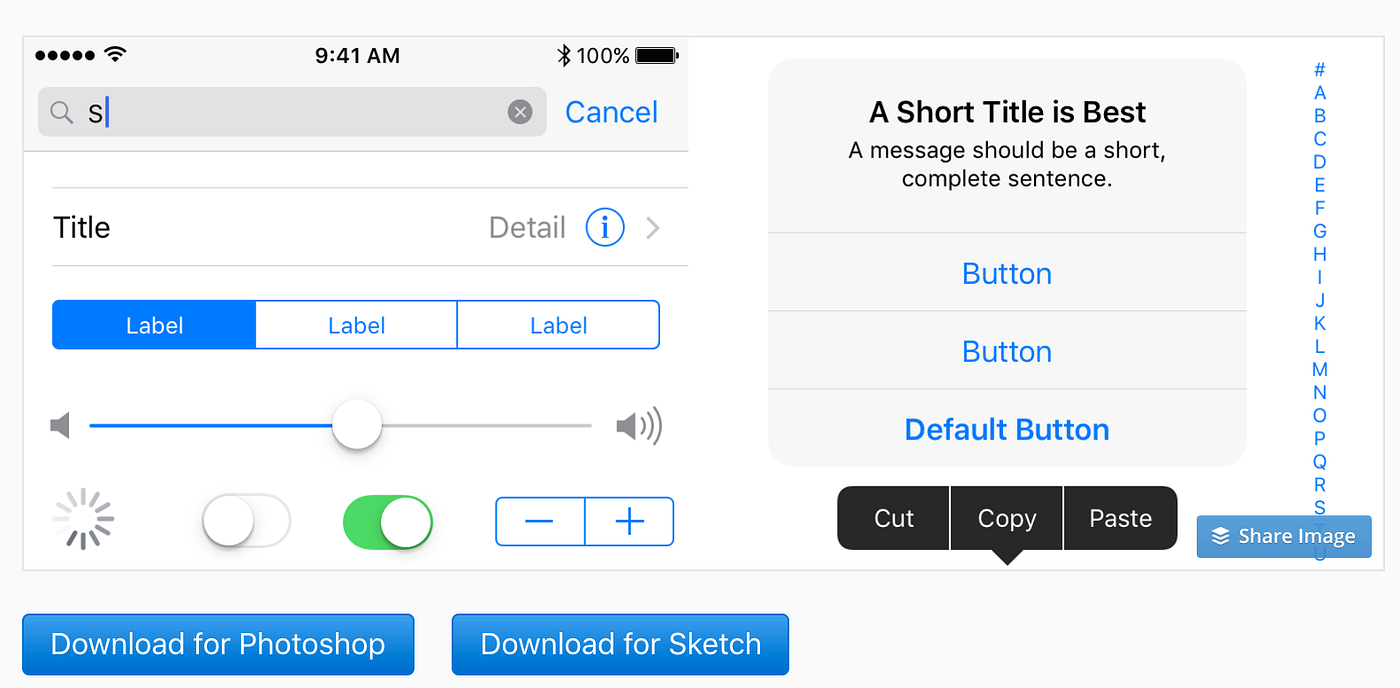
Task: Click the Download for Photoshop button
Action: pyautogui.click(x=218, y=644)
